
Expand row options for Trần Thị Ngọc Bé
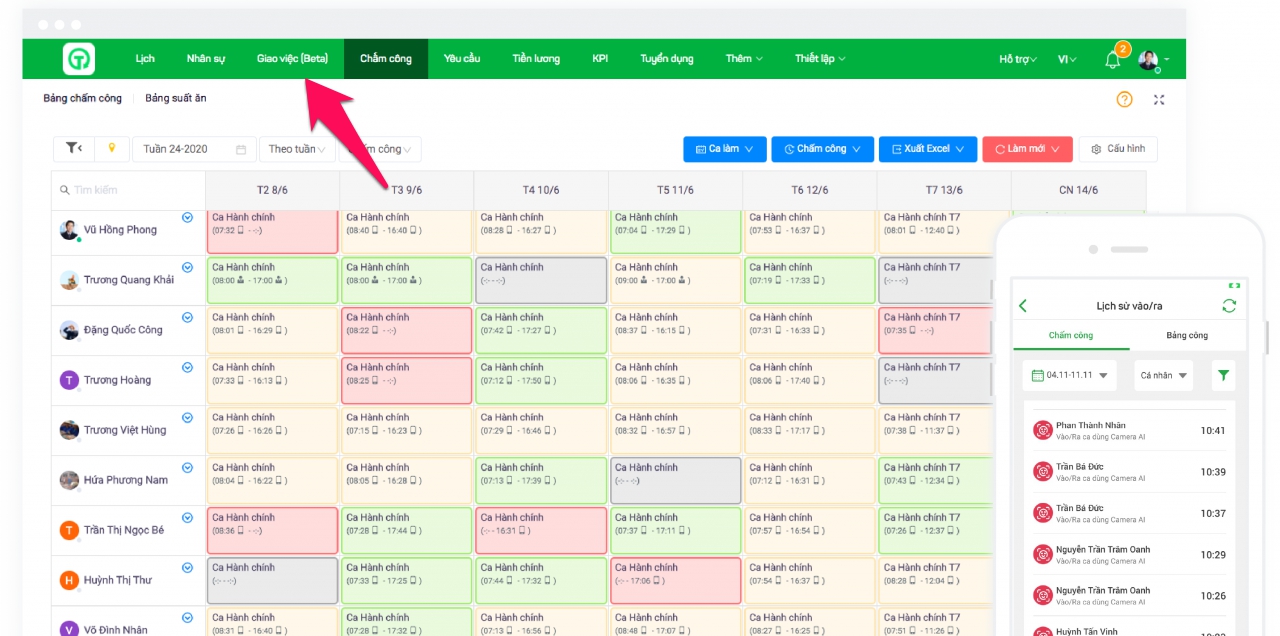[x=187, y=518]
